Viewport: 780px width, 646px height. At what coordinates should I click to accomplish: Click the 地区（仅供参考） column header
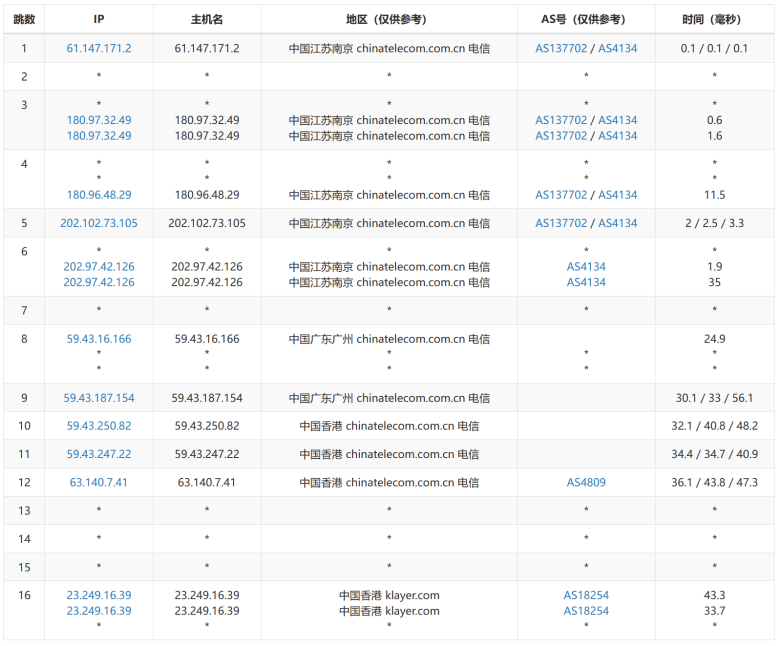(x=387, y=19)
